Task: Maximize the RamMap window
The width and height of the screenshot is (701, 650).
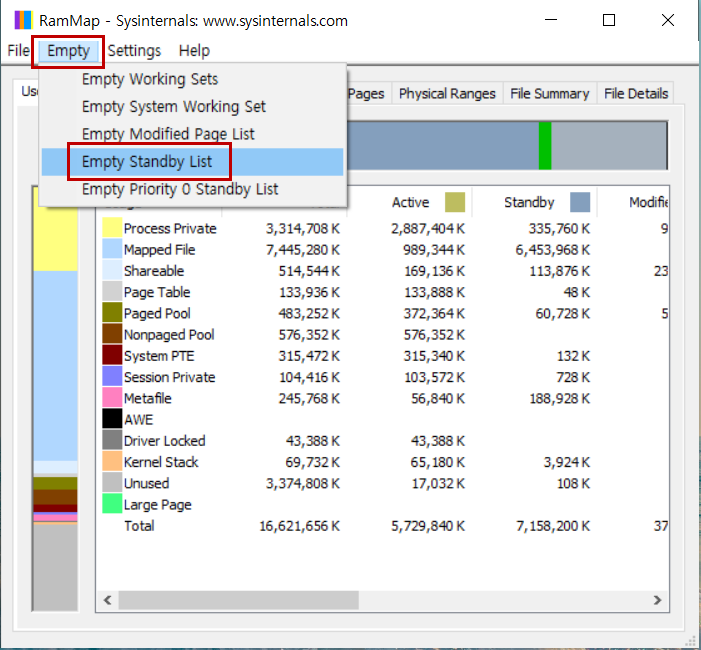Action: pos(609,20)
